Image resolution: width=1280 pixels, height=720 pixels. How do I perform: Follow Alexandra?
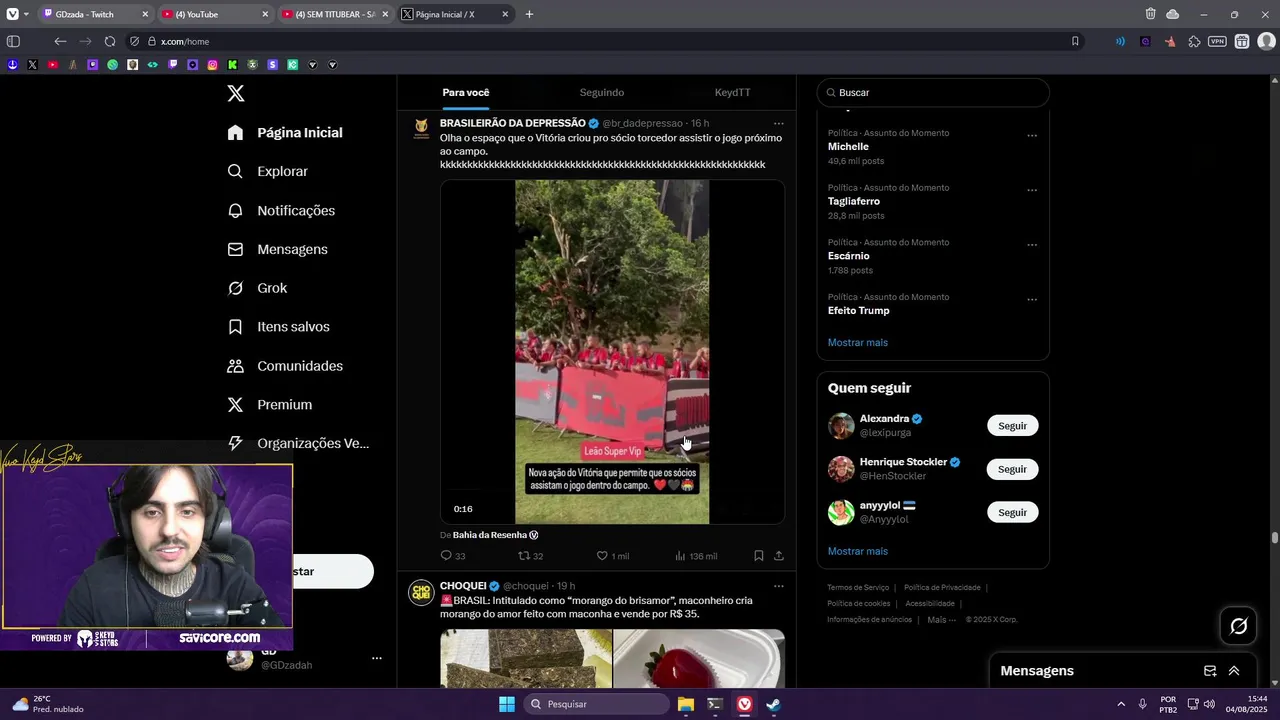tap(1012, 426)
